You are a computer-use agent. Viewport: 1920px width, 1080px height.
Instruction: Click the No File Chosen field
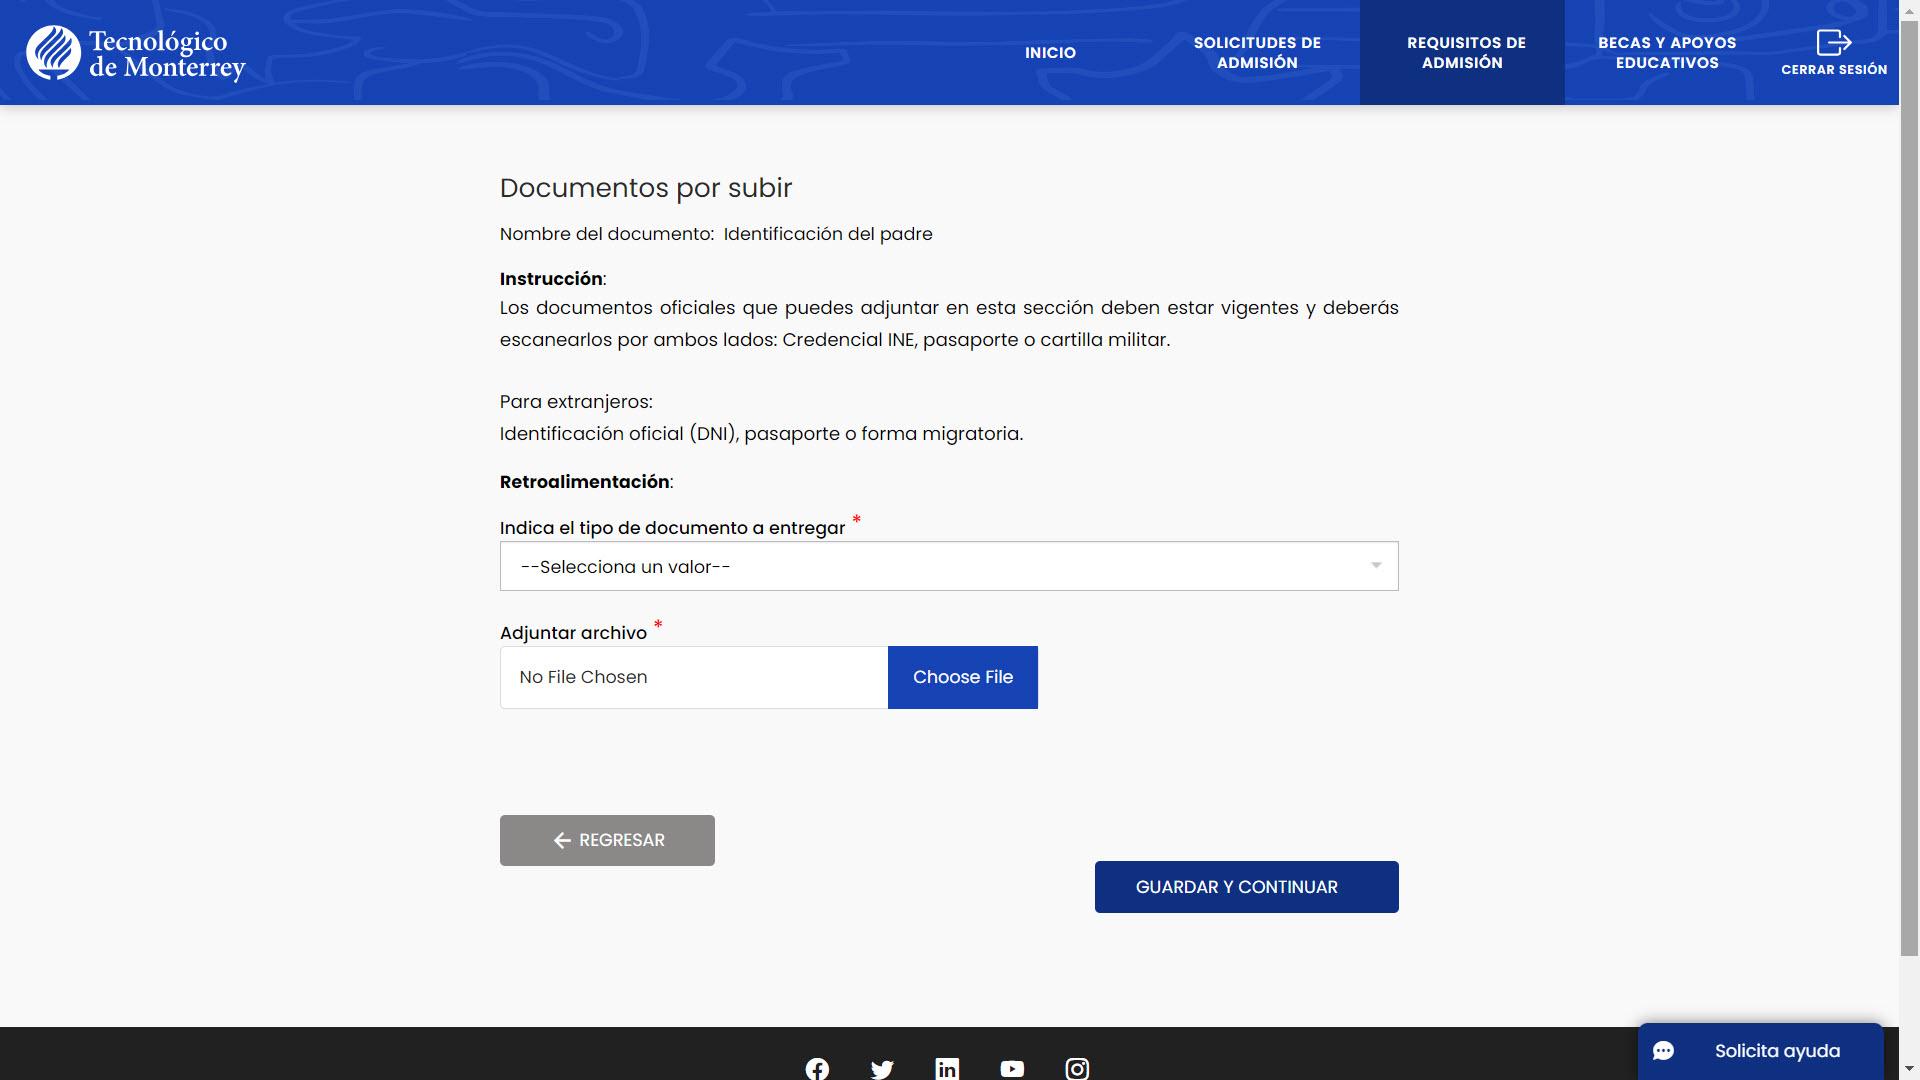tap(693, 677)
